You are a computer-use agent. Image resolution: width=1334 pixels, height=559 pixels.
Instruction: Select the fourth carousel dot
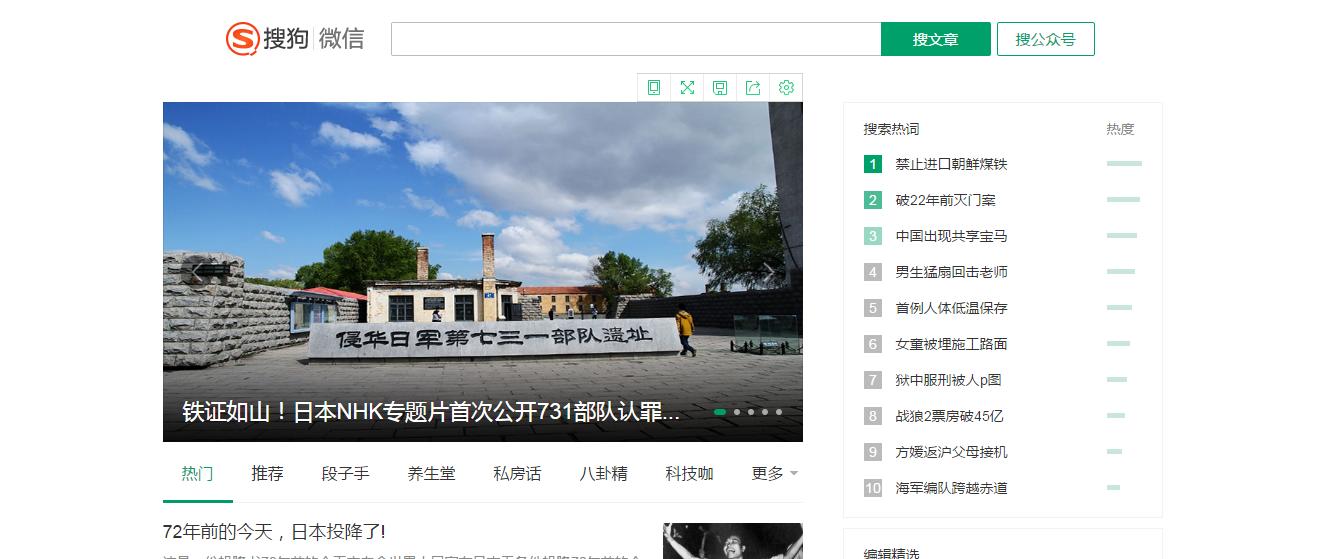(765, 412)
